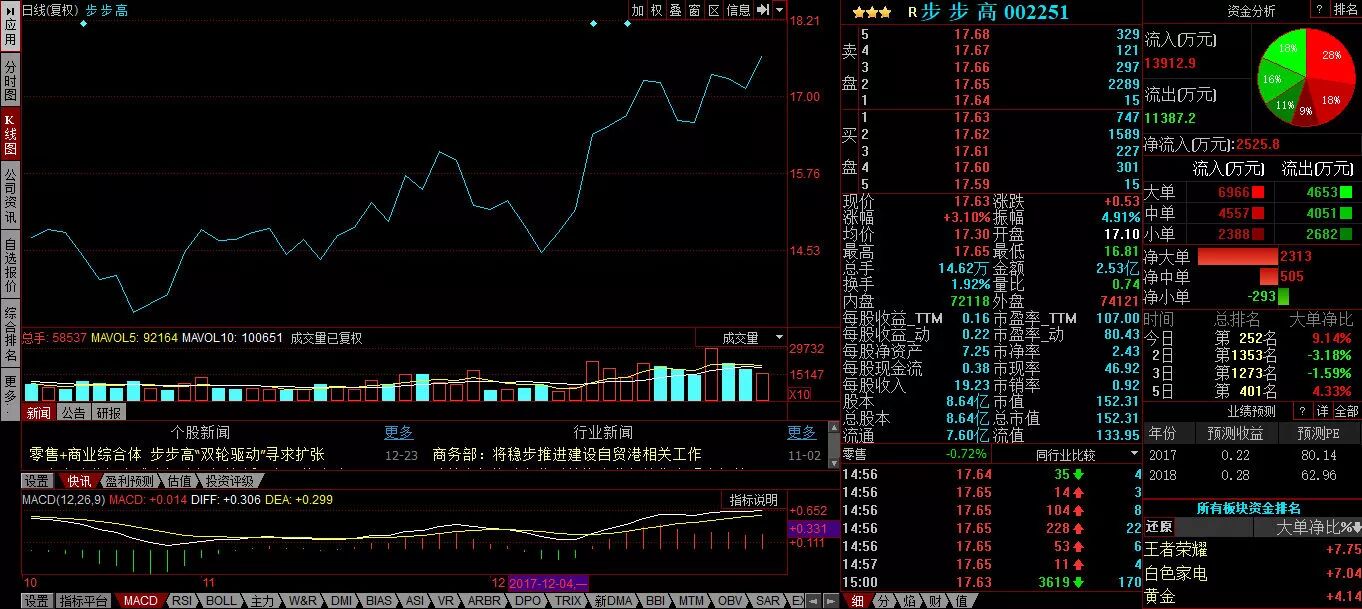This screenshot has width=1362, height=609.
Task: Open 自选报价 sidebar tab
Action: point(10,265)
